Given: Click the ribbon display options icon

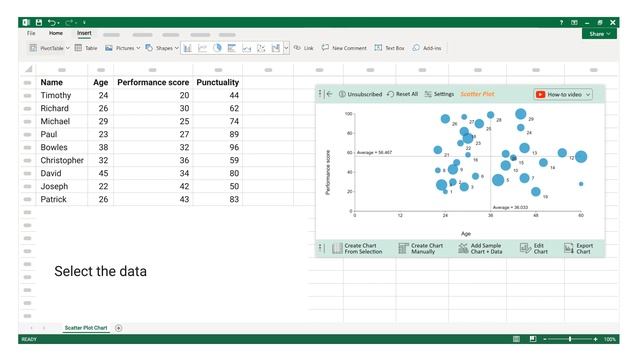Looking at the screenshot, I should tap(574, 22).
